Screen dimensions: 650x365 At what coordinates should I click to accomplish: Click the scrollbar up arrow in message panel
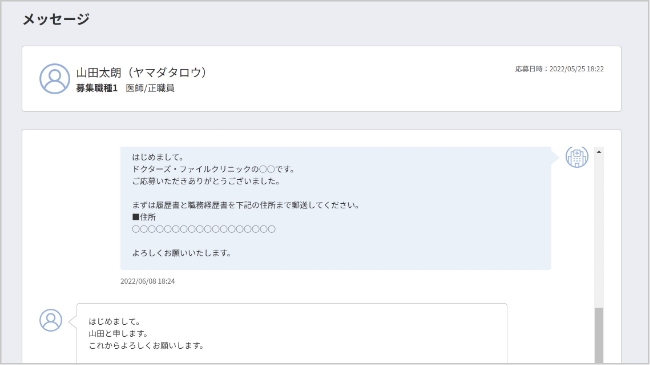[599, 152]
